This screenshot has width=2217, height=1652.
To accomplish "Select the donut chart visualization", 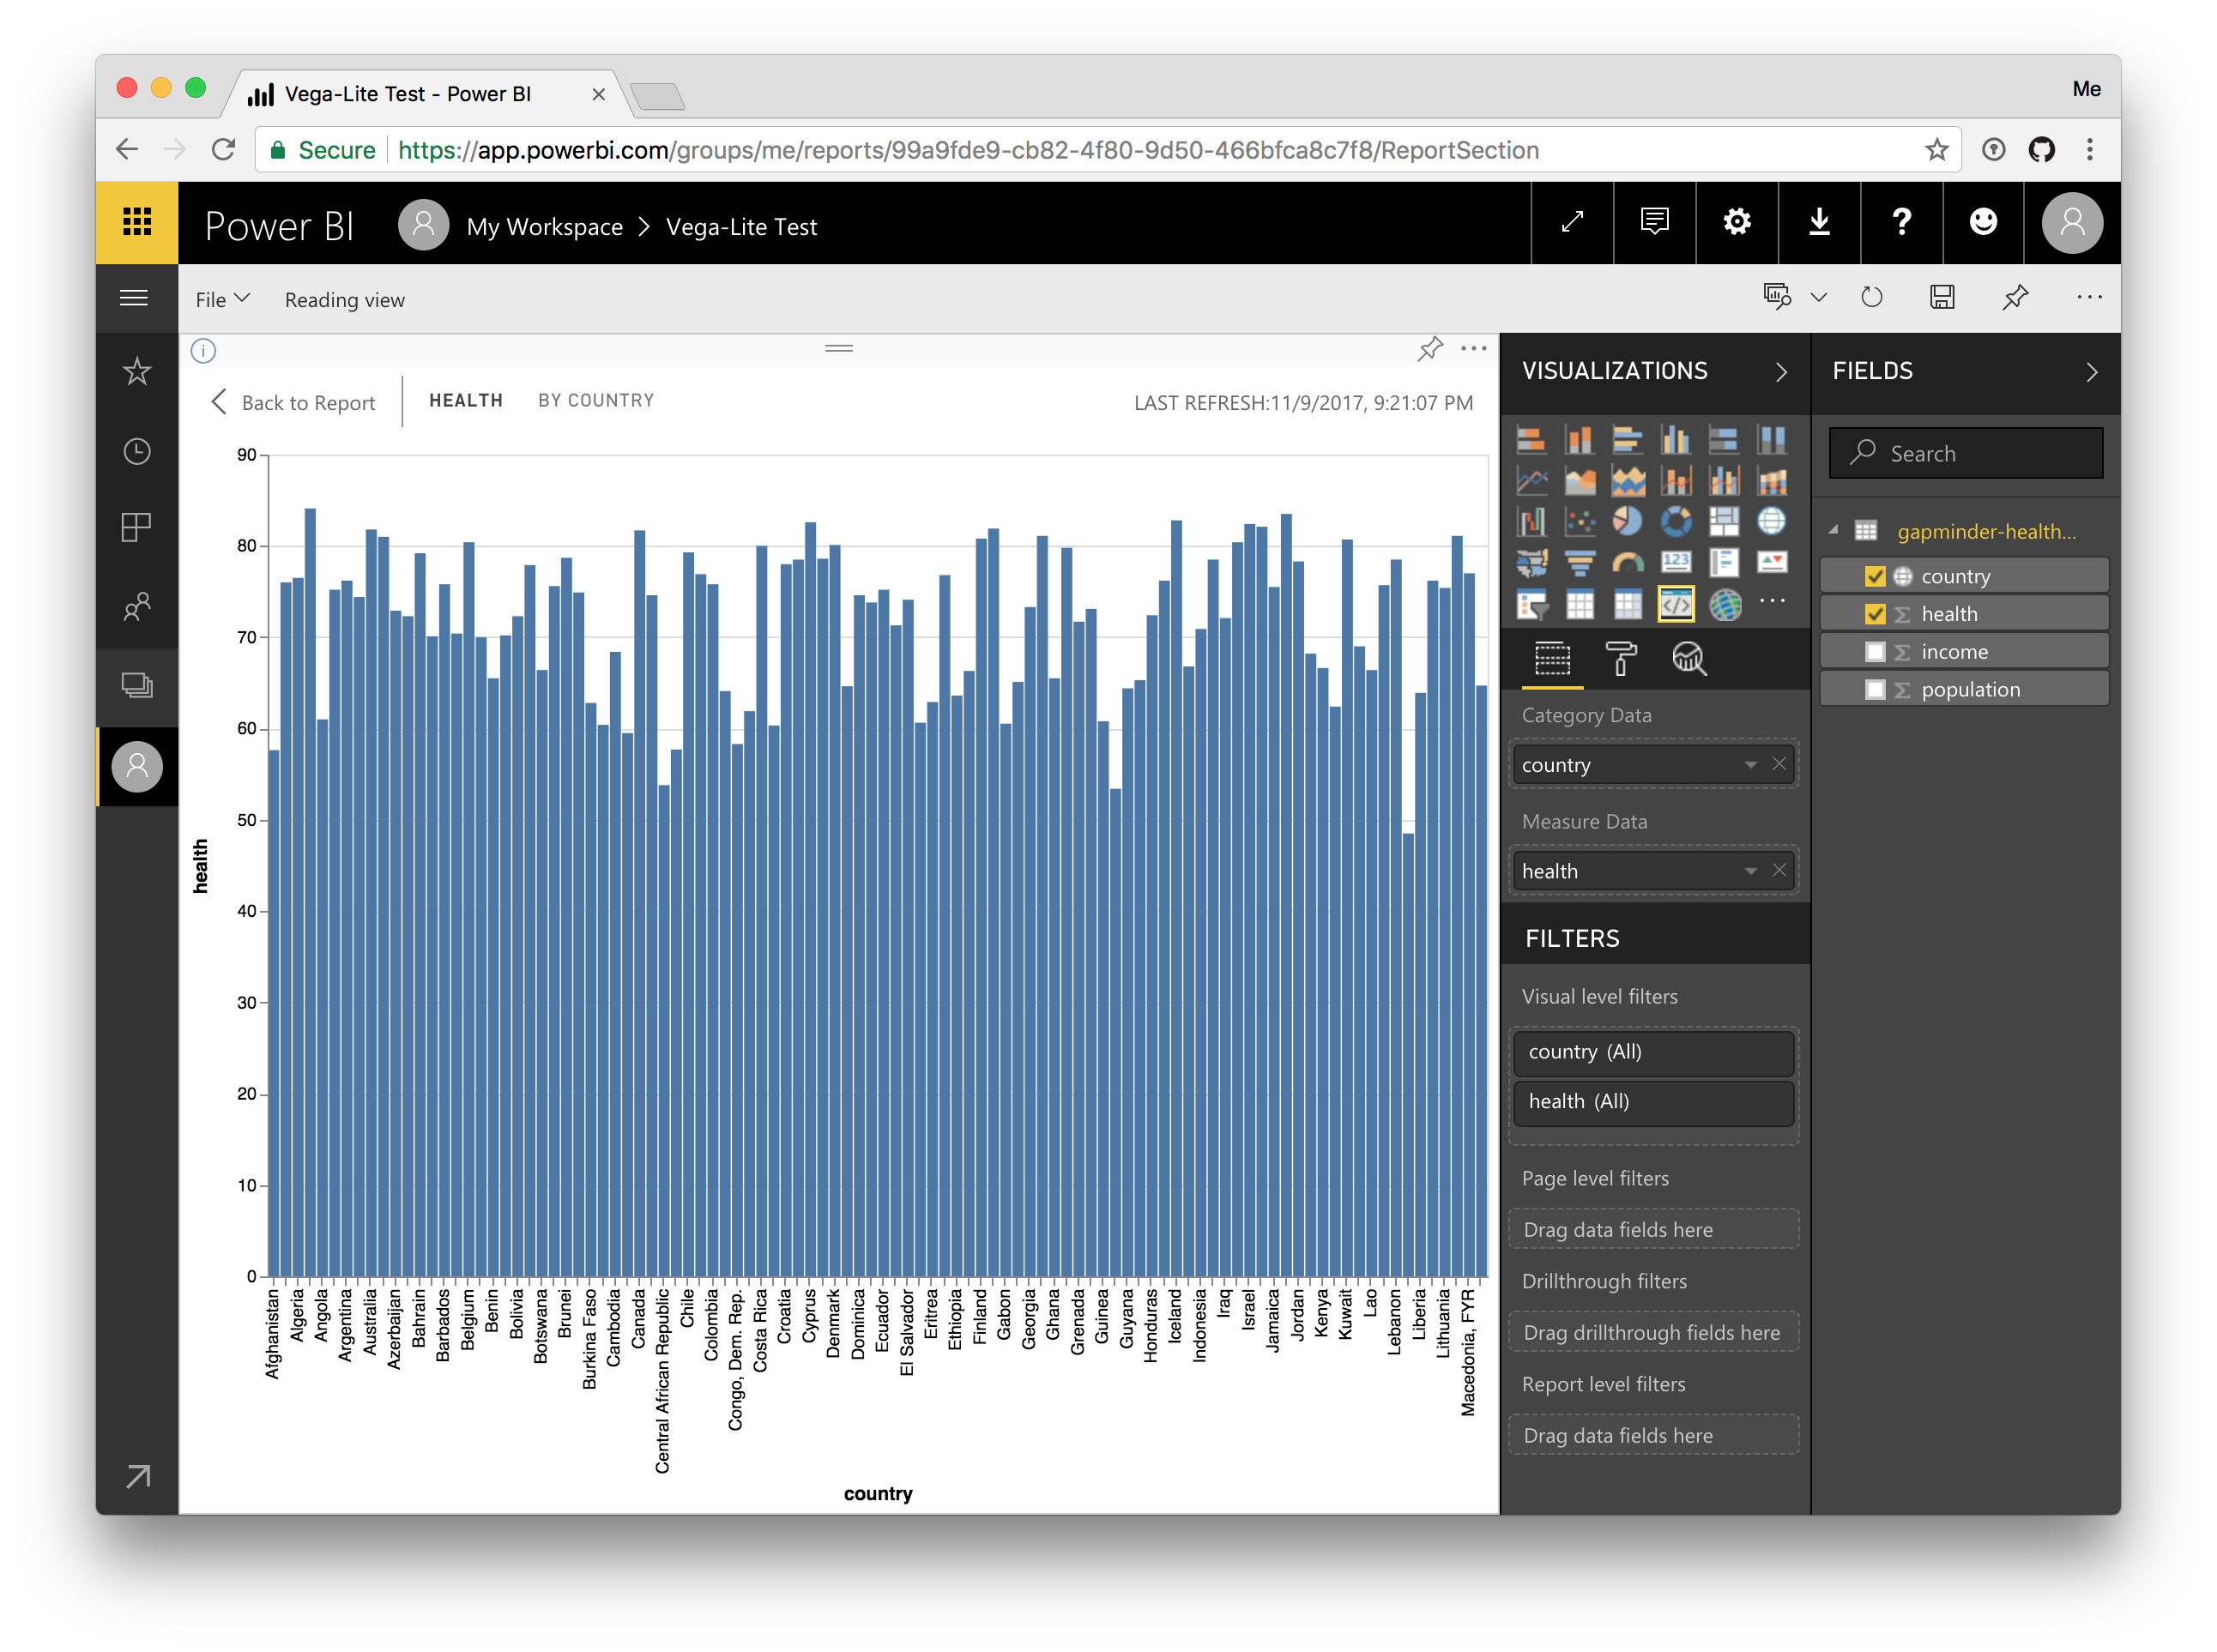I will tap(1676, 521).
